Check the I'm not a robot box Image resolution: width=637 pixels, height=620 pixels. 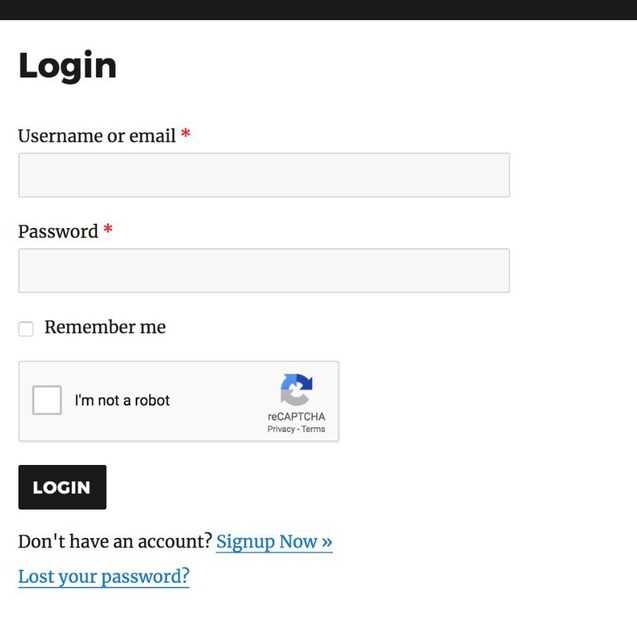point(47,400)
